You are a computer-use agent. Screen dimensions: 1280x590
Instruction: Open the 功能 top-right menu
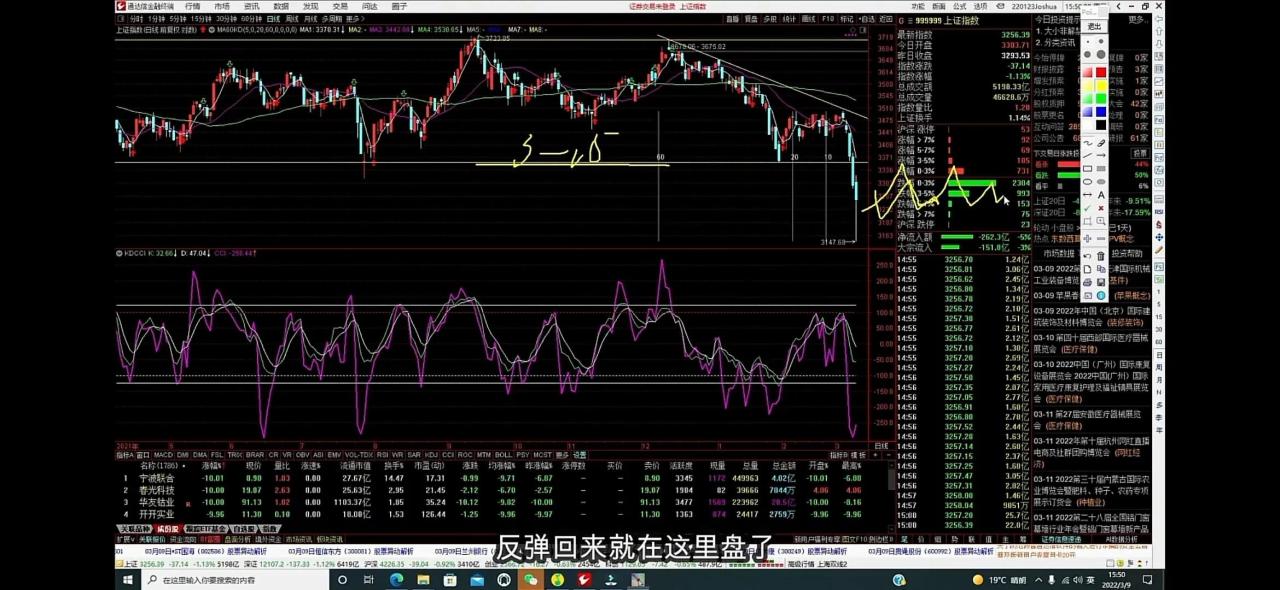click(918, 6)
